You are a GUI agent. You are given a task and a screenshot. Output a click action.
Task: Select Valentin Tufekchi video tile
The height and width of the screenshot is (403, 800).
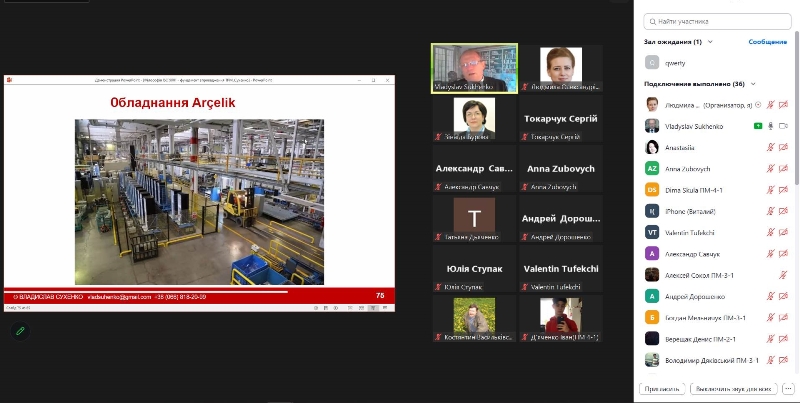coord(561,268)
